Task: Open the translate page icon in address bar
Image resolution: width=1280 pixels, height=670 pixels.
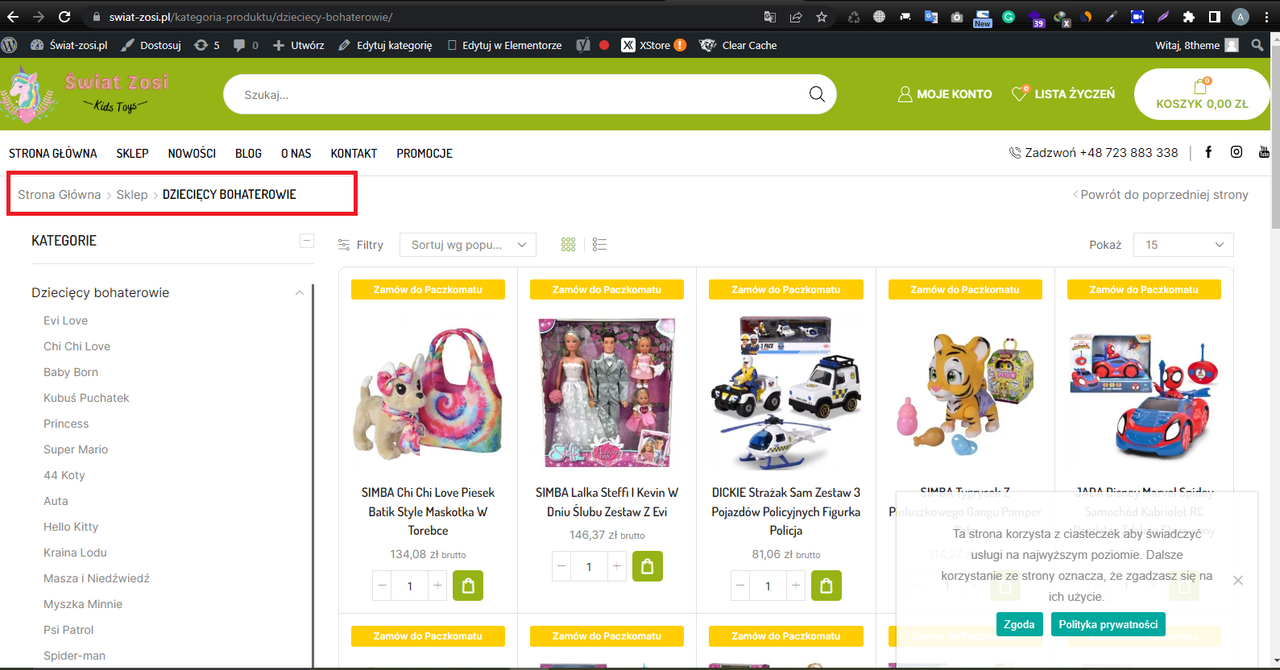Action: pos(770,17)
